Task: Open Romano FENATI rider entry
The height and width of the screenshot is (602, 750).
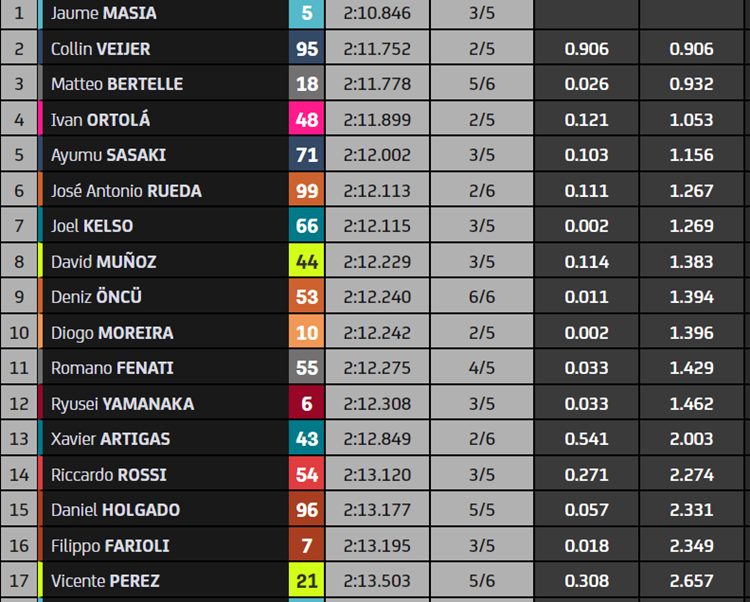Action: click(112, 368)
